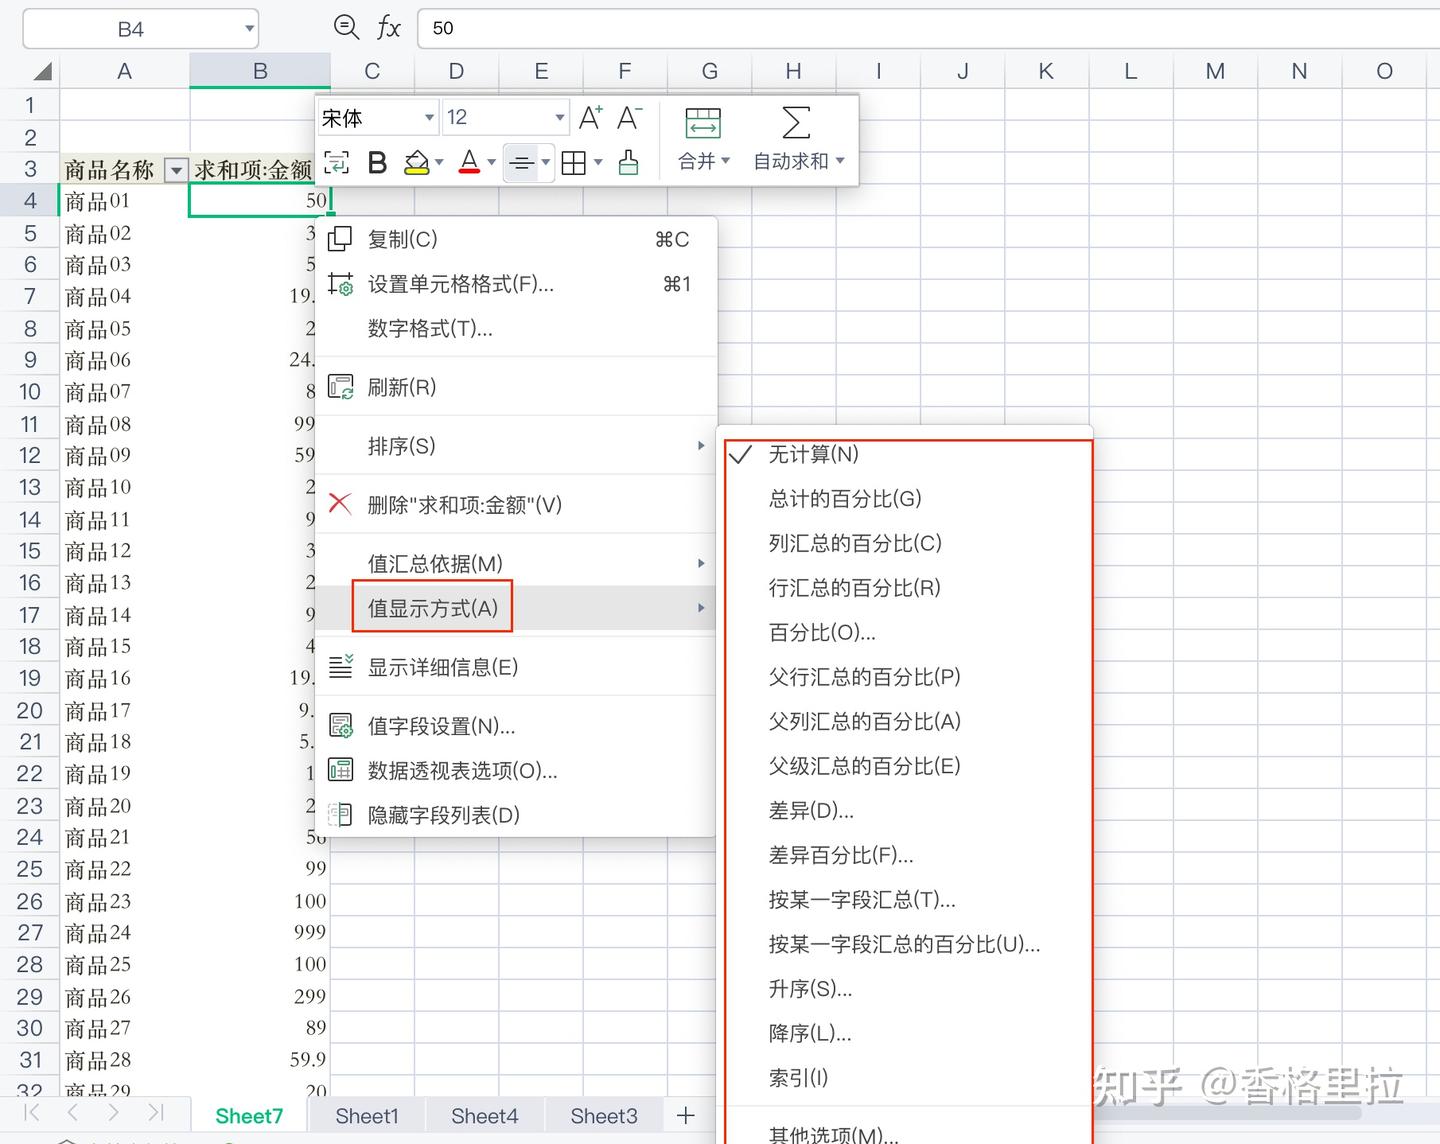Click the merge cells icon
Viewport: 1440px width, 1144px height.
(703, 122)
